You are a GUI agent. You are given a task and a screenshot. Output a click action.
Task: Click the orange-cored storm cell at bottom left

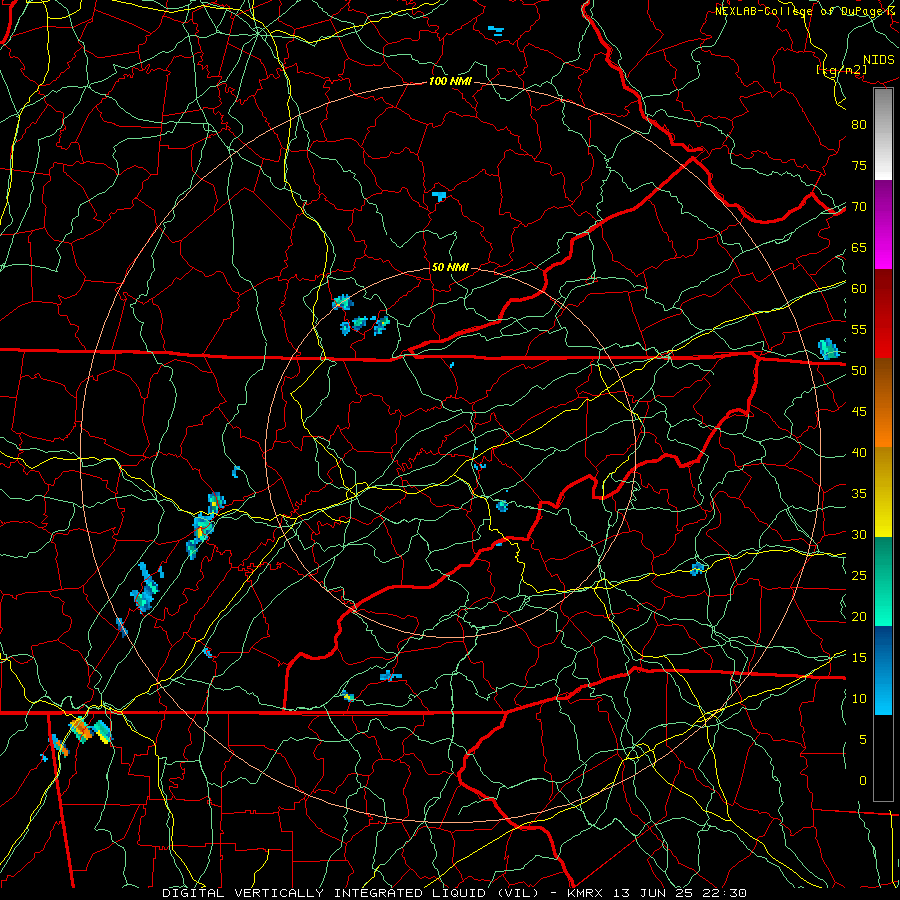(81, 730)
